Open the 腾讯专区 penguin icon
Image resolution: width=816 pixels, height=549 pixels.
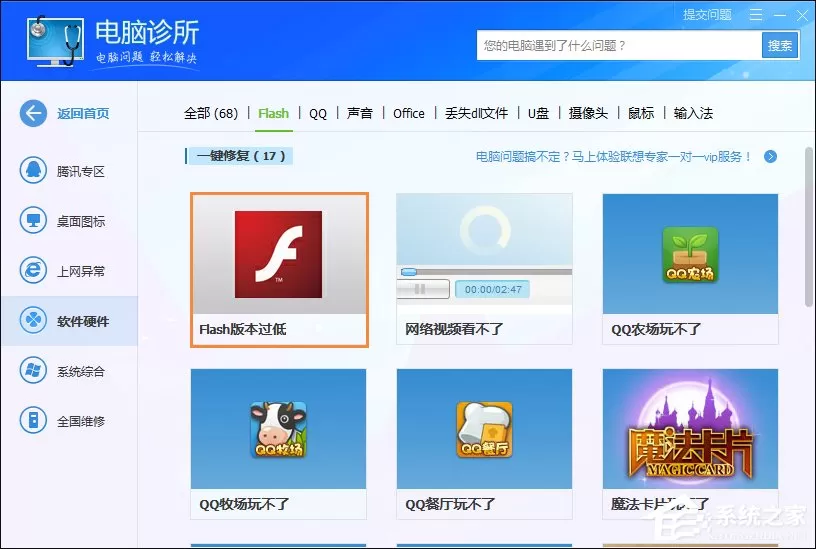click(33, 170)
